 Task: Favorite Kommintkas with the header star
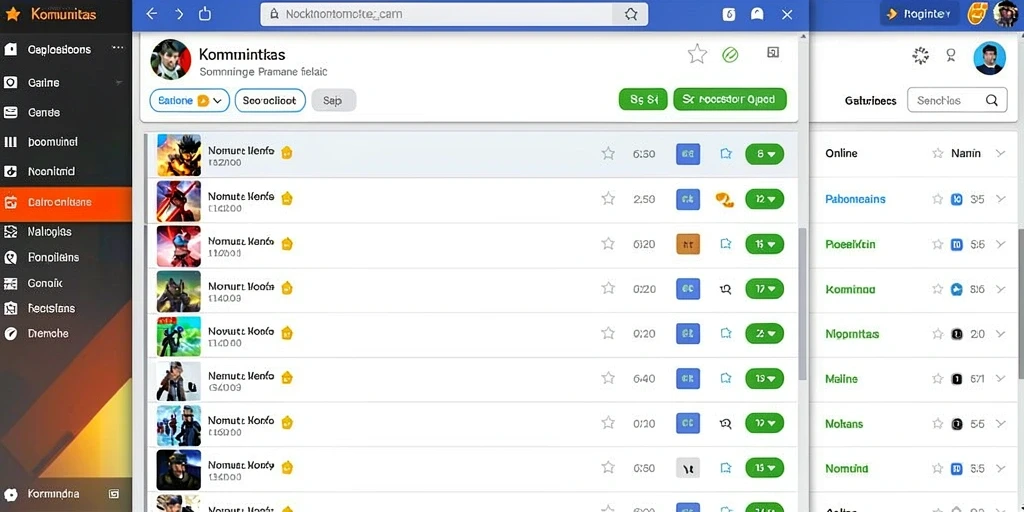[x=697, y=54]
